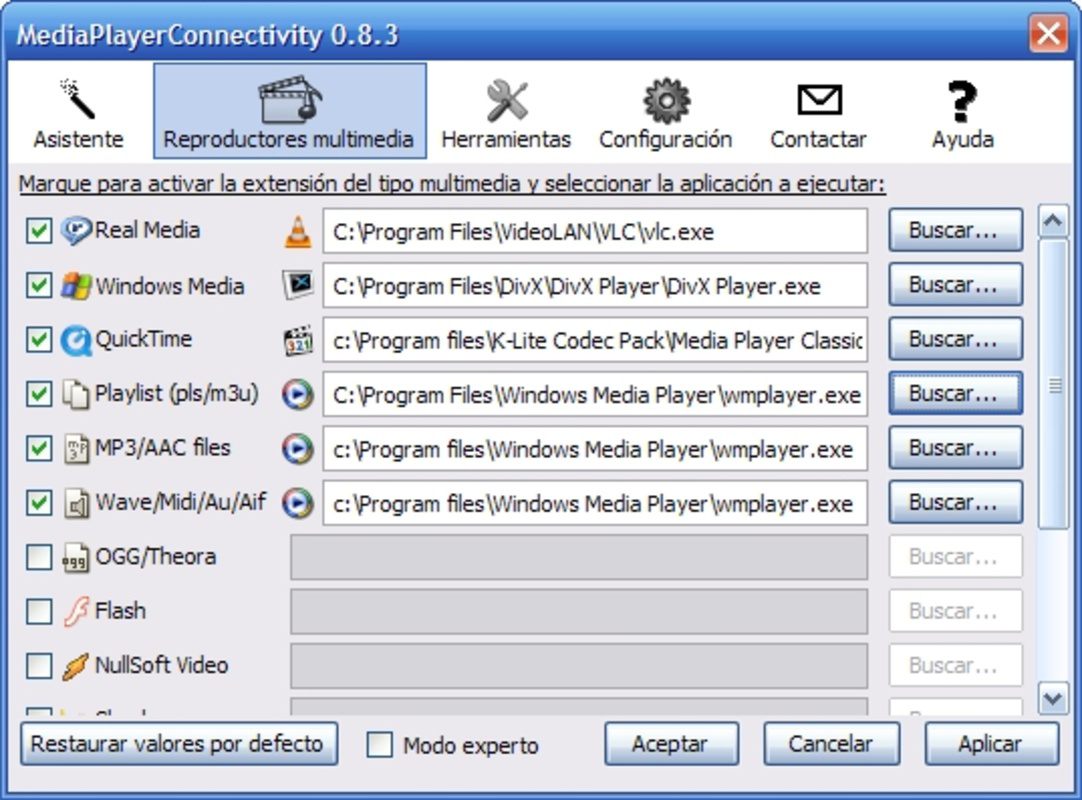Viewport: 1082px width, 800px height.
Task: Enable the NullSoft Video checkbox
Action: click(x=39, y=666)
